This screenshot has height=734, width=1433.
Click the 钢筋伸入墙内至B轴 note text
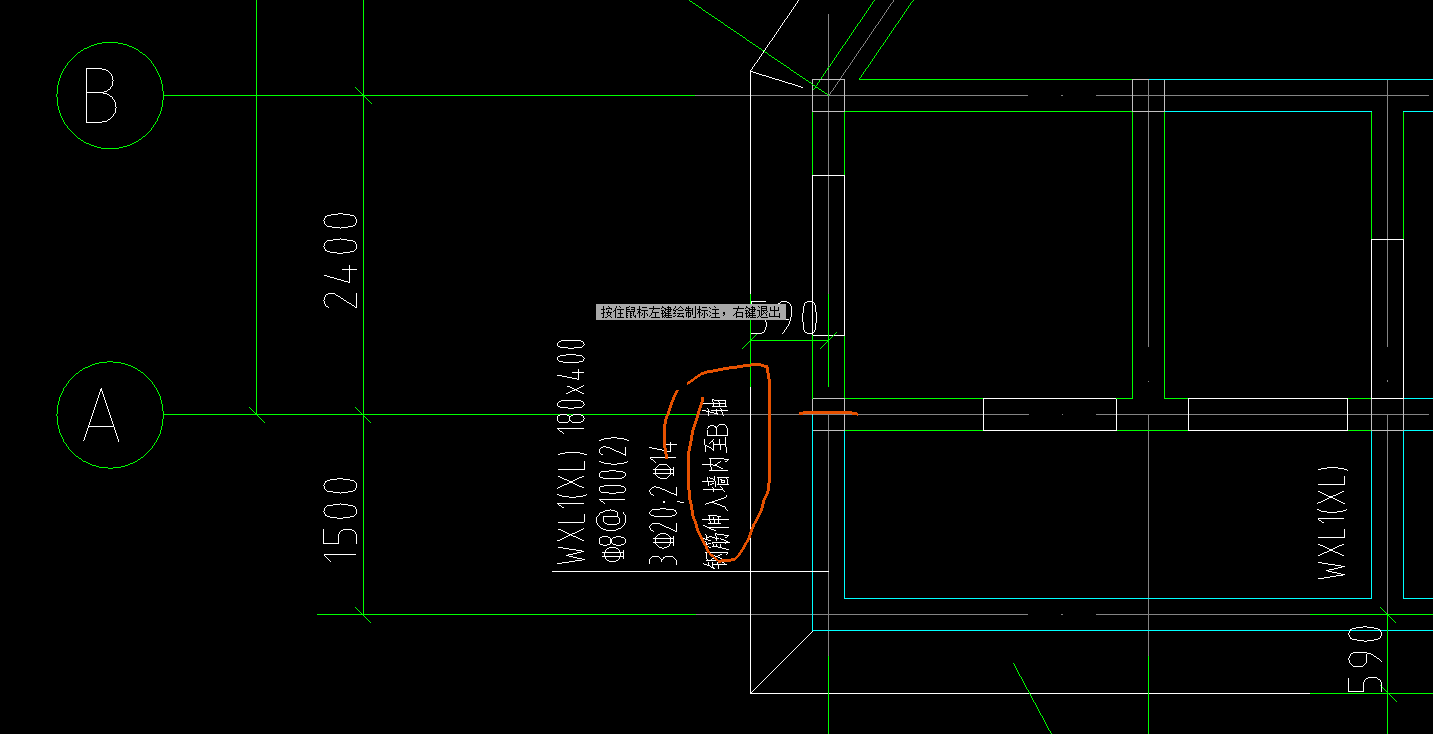coord(718,482)
